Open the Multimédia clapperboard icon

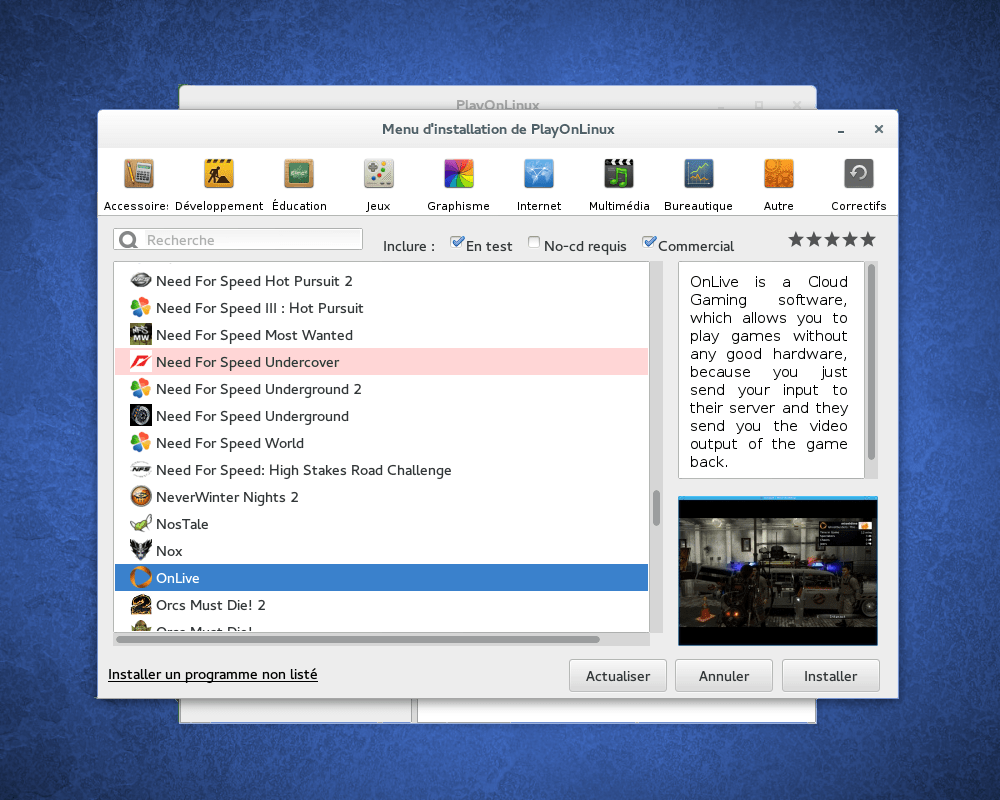(619, 174)
